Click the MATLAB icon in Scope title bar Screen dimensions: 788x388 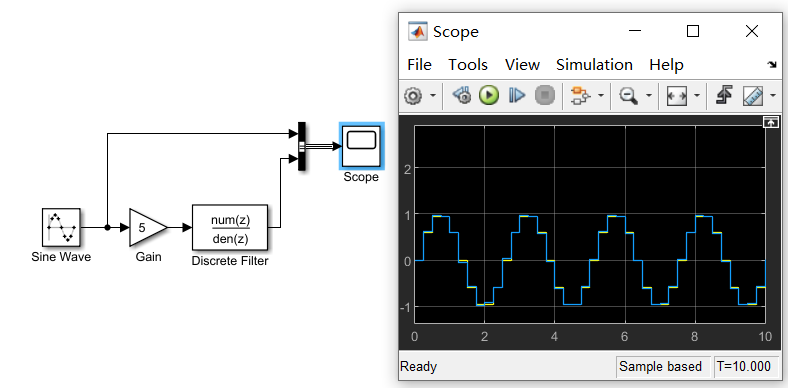coord(417,31)
